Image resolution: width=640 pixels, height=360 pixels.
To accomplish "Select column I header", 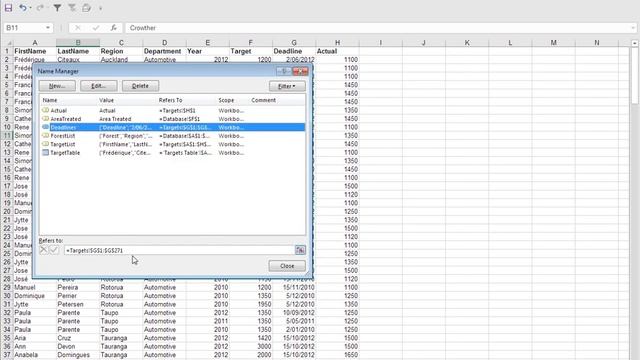I will pos(380,42).
